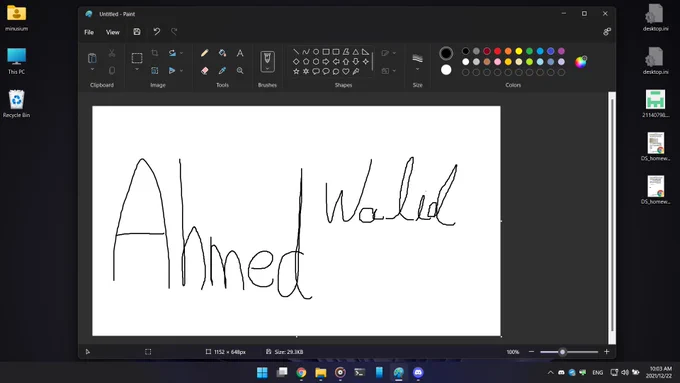Click the Windows Start button
680x383 pixels.
point(262,372)
